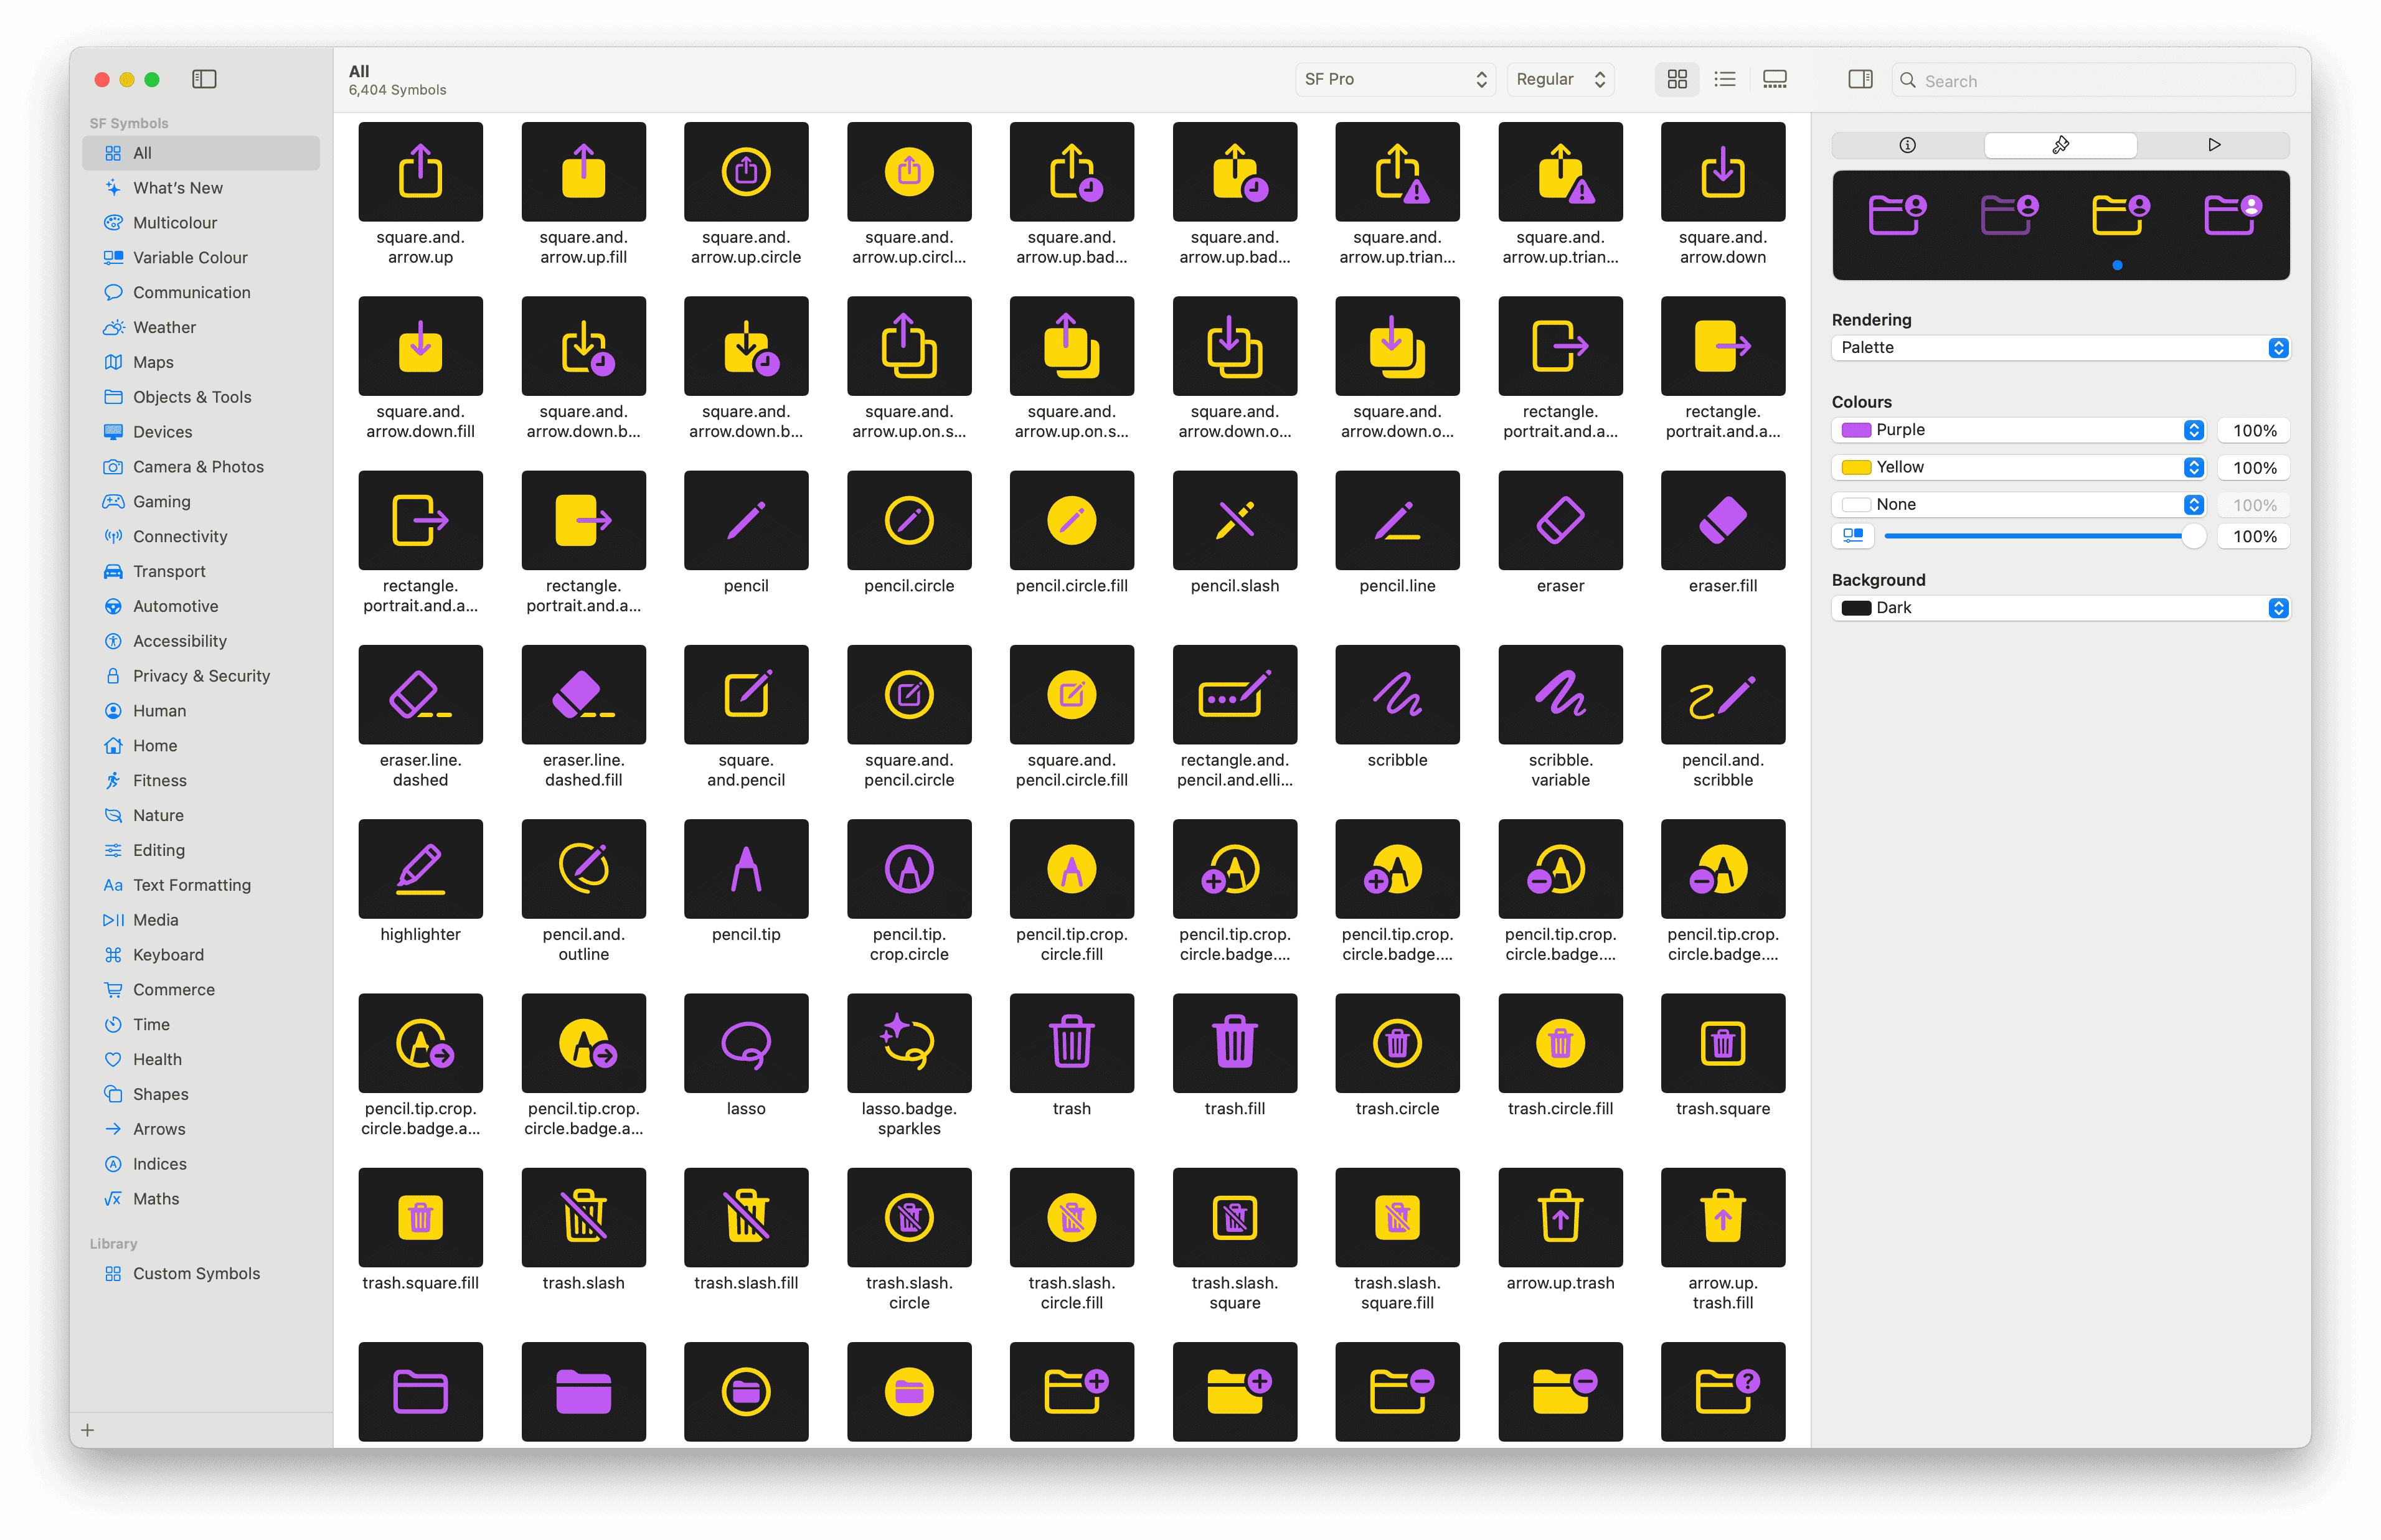Screen dimensions: 2381x1540
Task: Toggle the sidebar visibility button
Action: coord(204,79)
